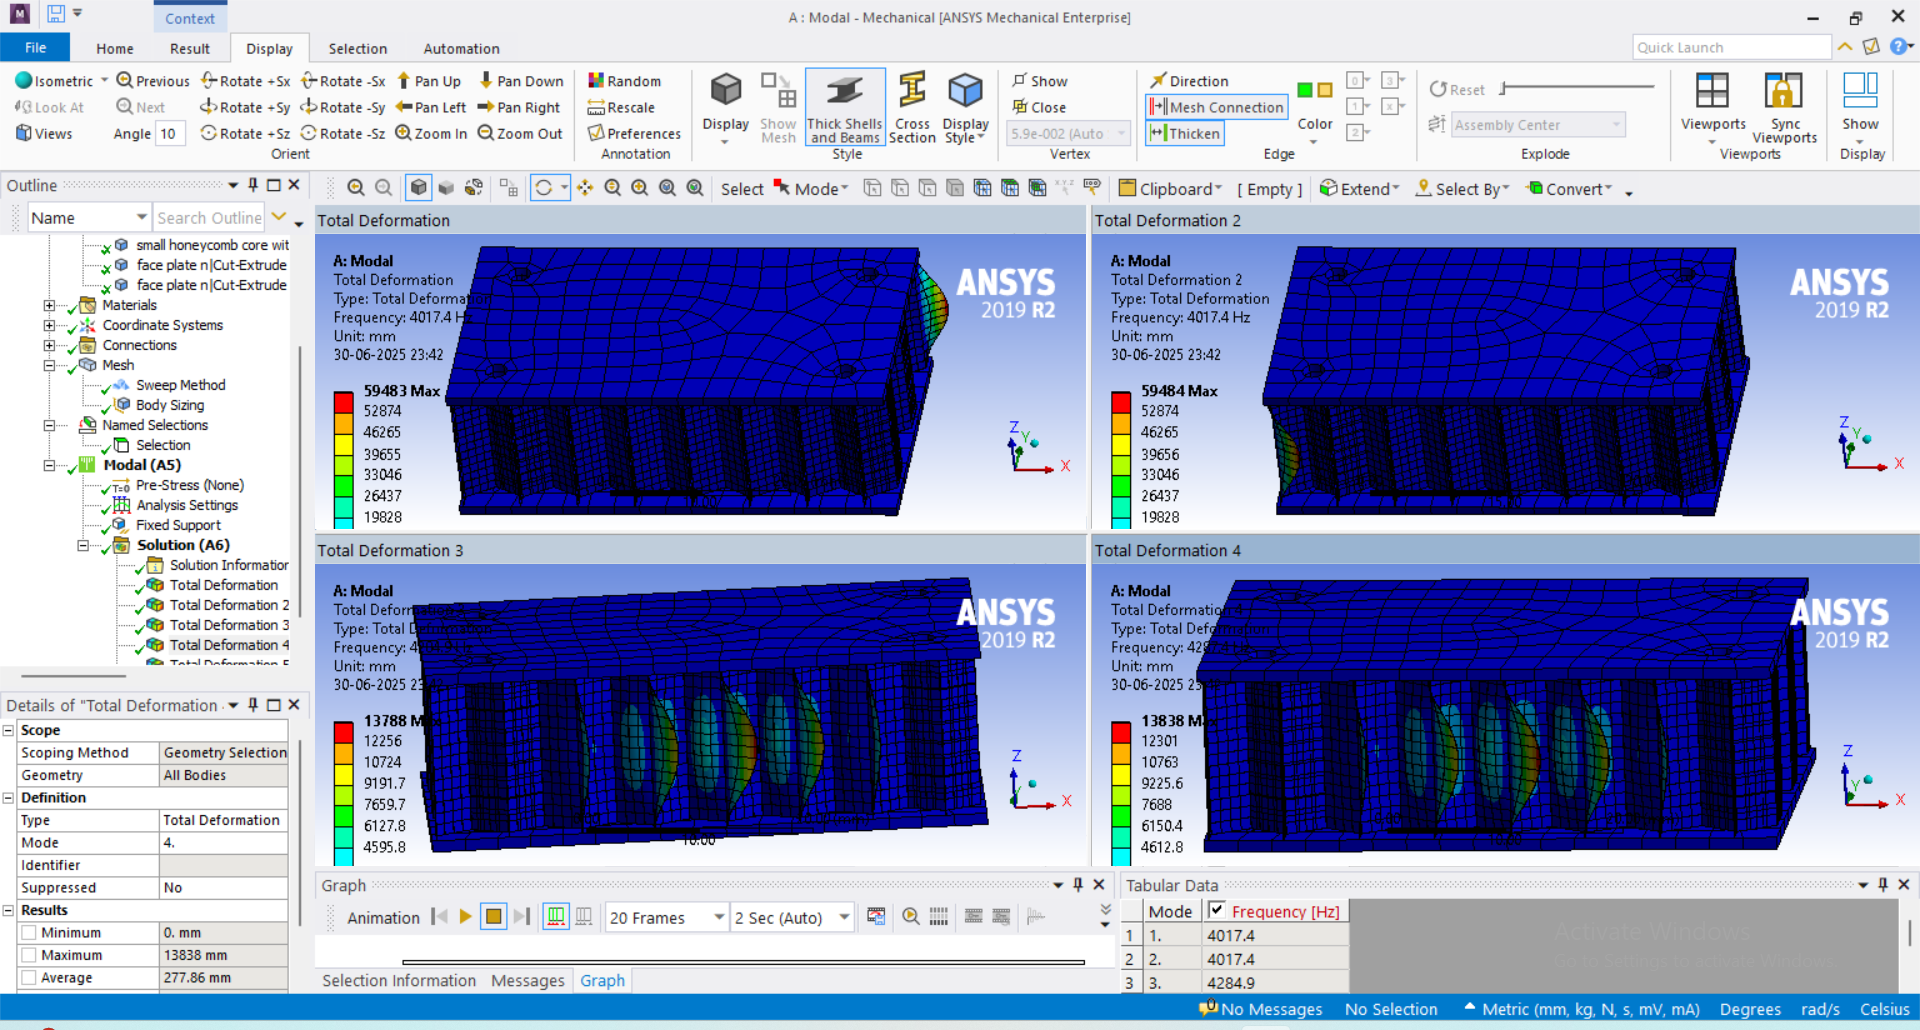Click Pan Right tool
This screenshot has width=1920, height=1030.
coord(519,107)
